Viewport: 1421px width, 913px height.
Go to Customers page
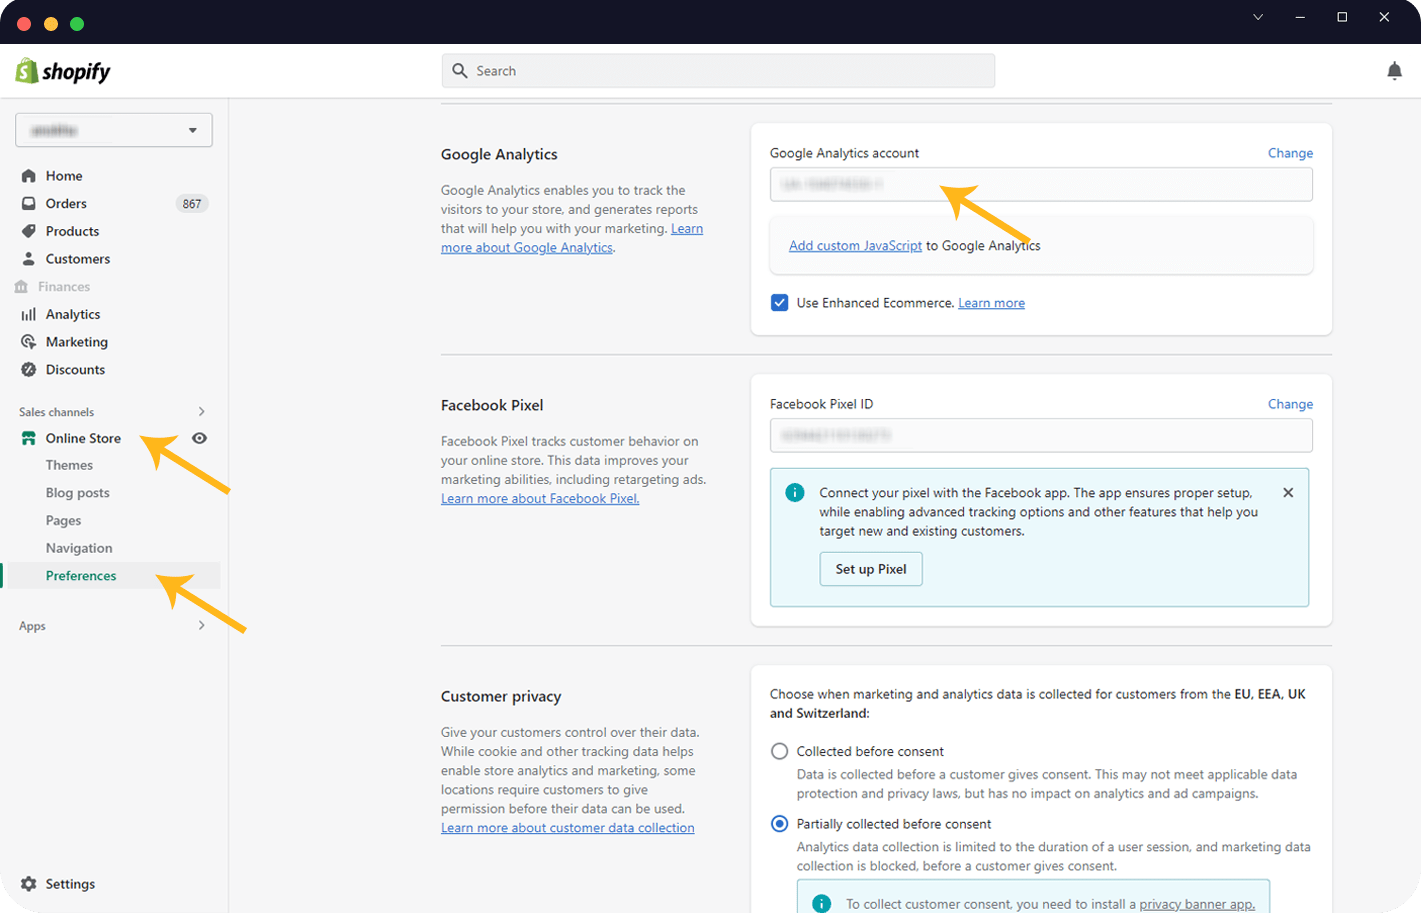point(78,259)
